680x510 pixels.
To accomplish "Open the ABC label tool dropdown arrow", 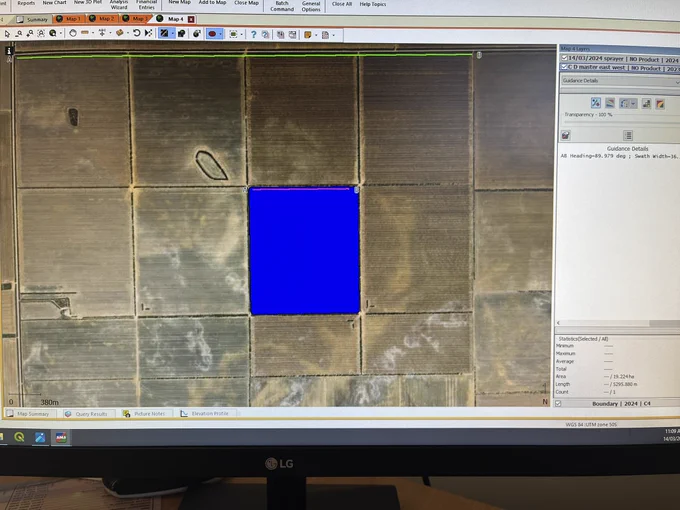I will (110, 33).
